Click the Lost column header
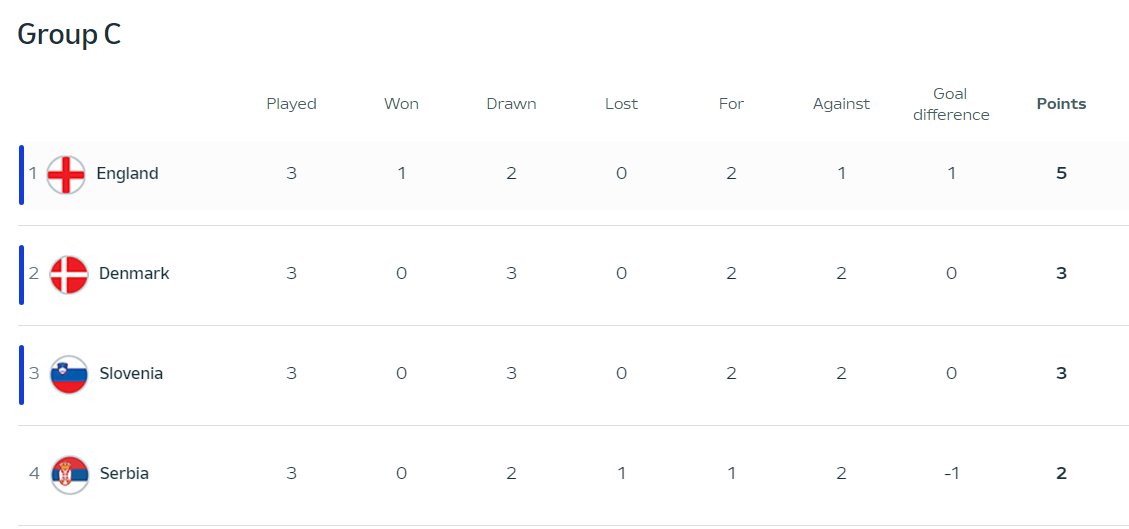Image resolution: width=1129 pixels, height=529 pixels. pos(621,104)
